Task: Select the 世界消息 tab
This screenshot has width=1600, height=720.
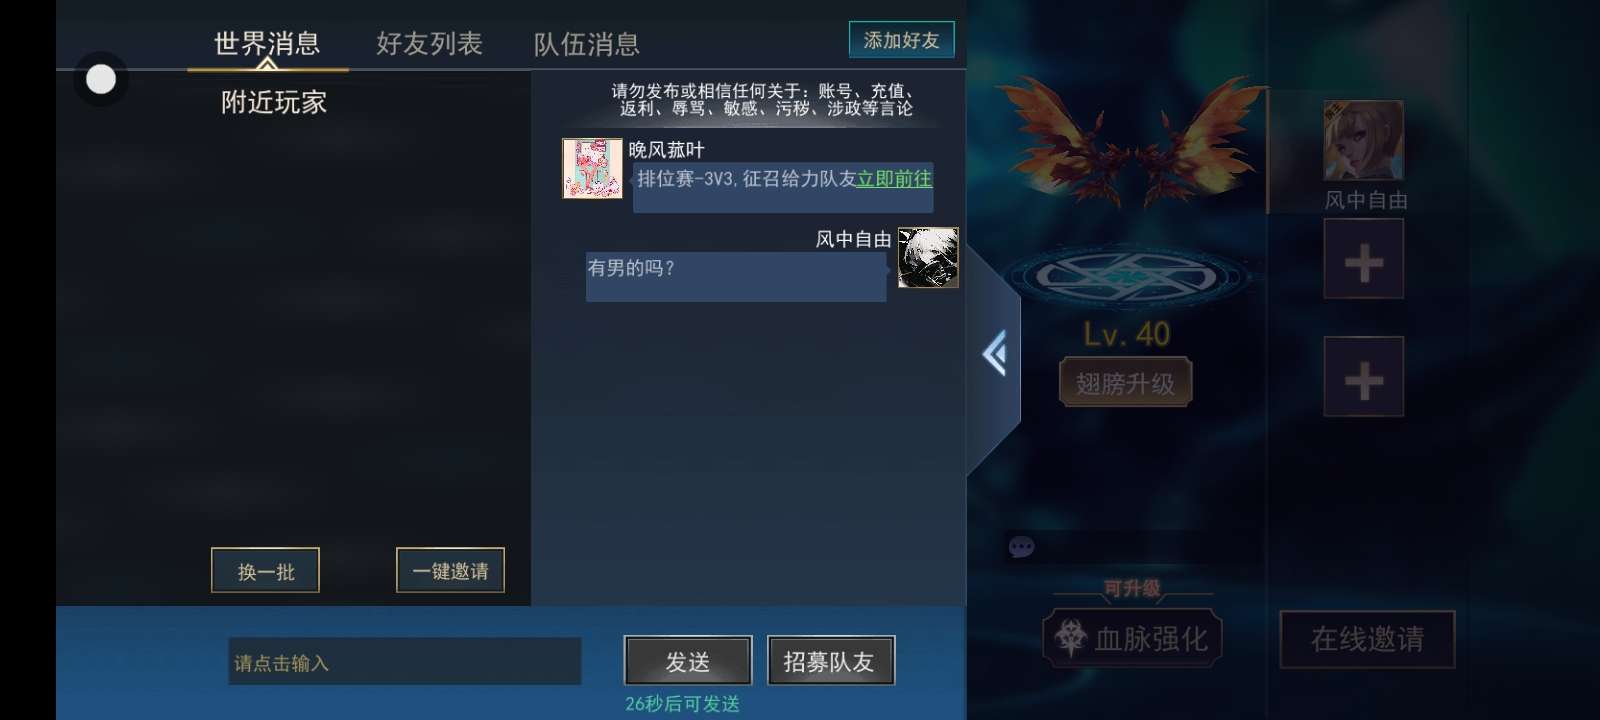Action: pos(267,43)
